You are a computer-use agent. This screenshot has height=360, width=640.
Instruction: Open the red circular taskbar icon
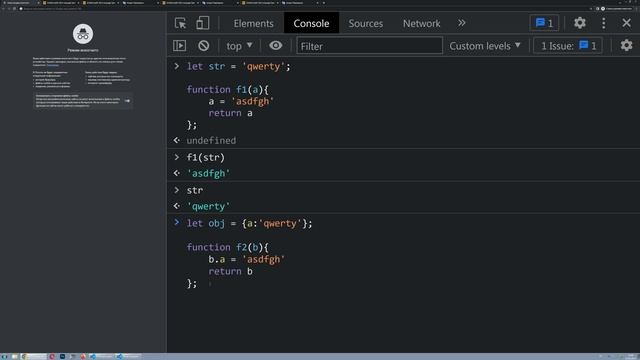[52, 356]
